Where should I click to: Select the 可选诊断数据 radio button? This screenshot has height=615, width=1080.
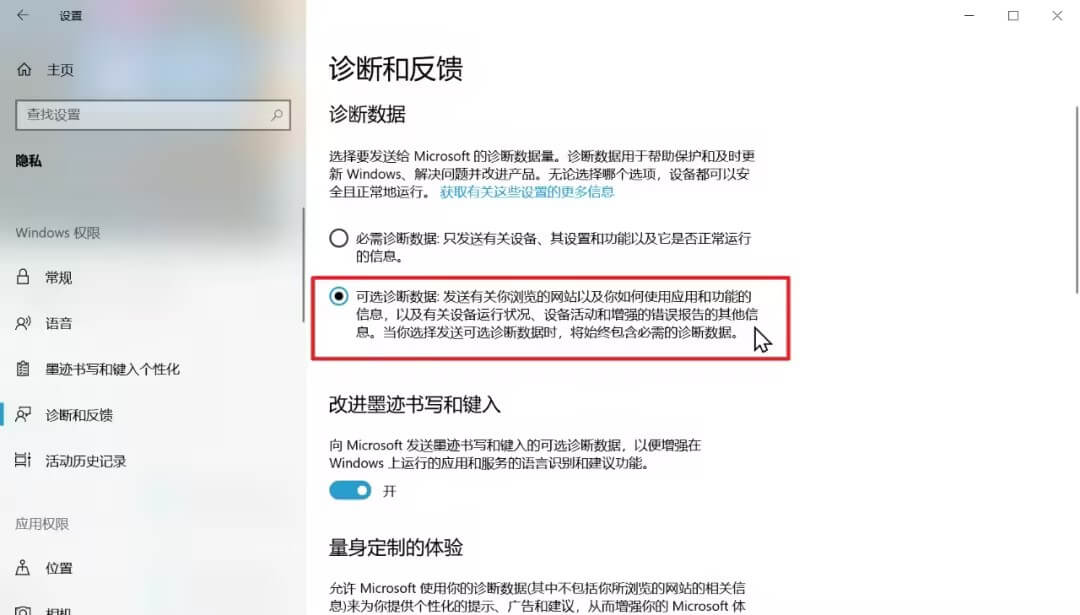tap(338, 296)
